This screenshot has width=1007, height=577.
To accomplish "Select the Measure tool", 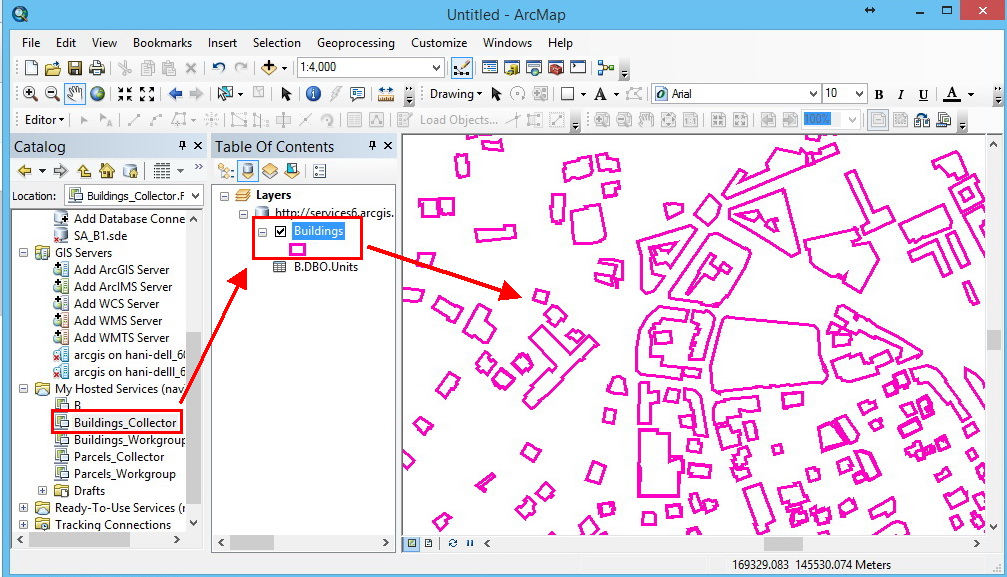I will tap(385, 94).
